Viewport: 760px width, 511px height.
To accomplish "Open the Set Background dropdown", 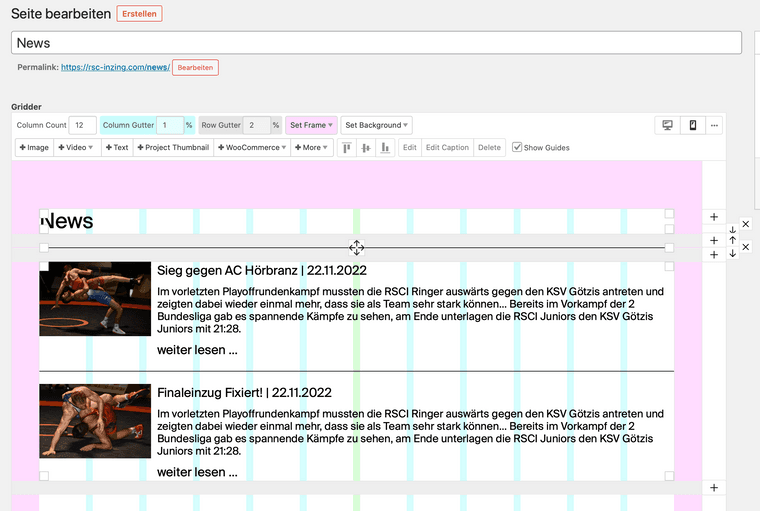I will [376, 125].
